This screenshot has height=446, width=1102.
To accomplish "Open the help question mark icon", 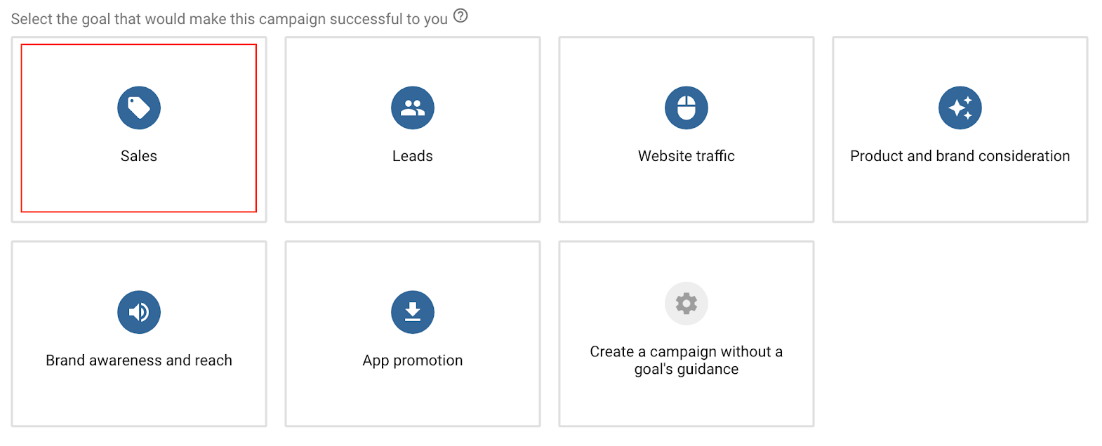I will click(460, 15).
